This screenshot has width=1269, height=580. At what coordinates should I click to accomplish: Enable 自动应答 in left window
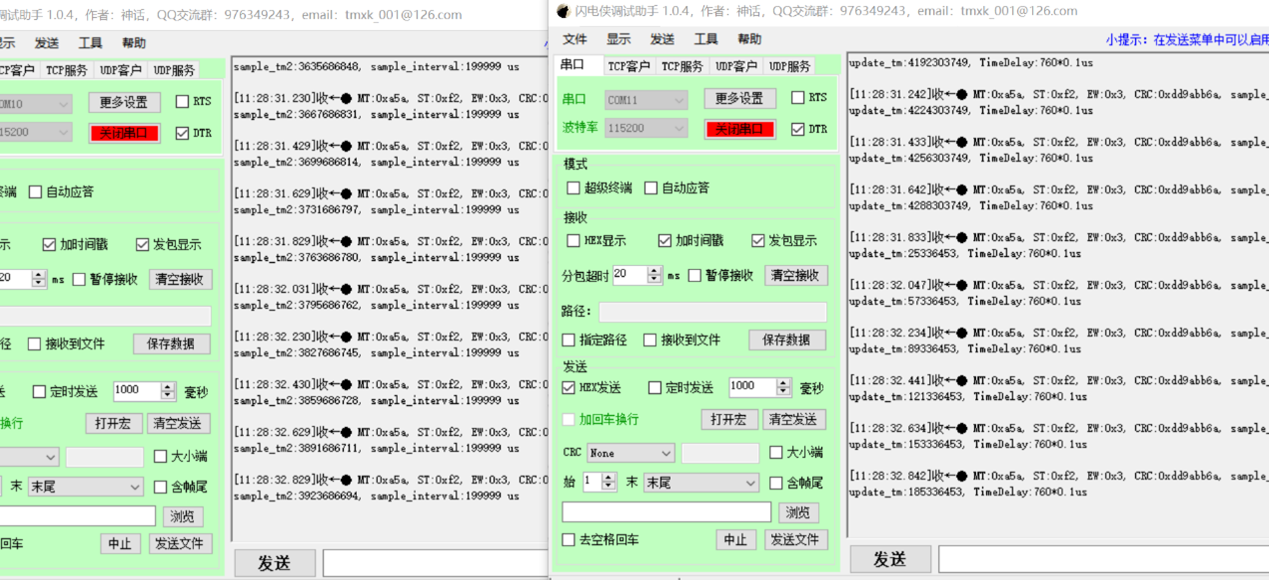click(35, 191)
